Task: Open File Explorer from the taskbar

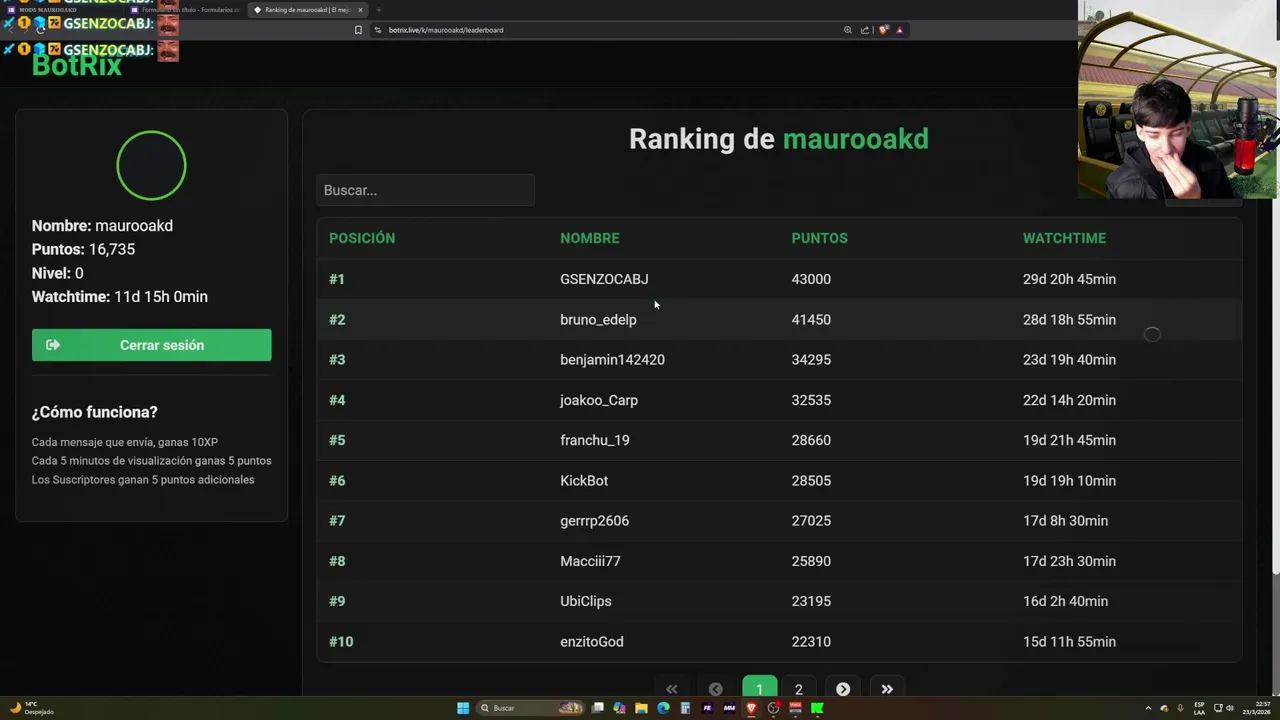Action: 641,708
